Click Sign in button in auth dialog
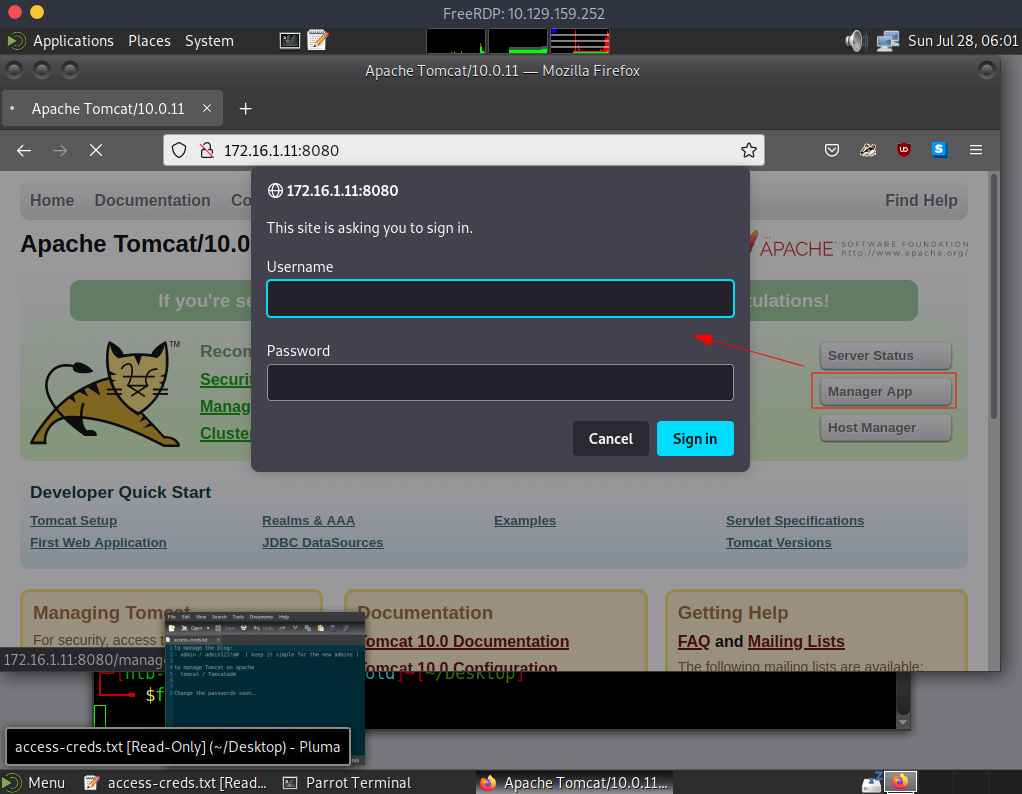Screen dimensions: 1022x794 [694, 439]
